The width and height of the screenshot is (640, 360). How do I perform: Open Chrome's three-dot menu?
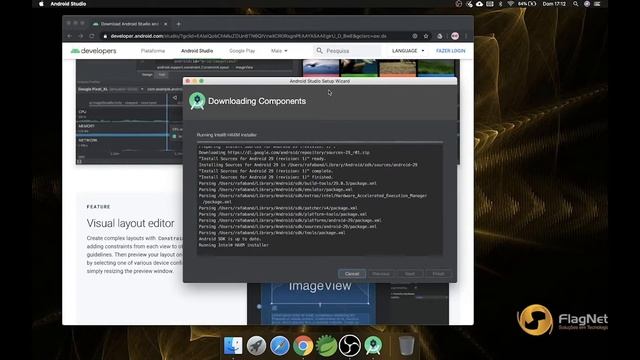pyautogui.click(x=466, y=36)
